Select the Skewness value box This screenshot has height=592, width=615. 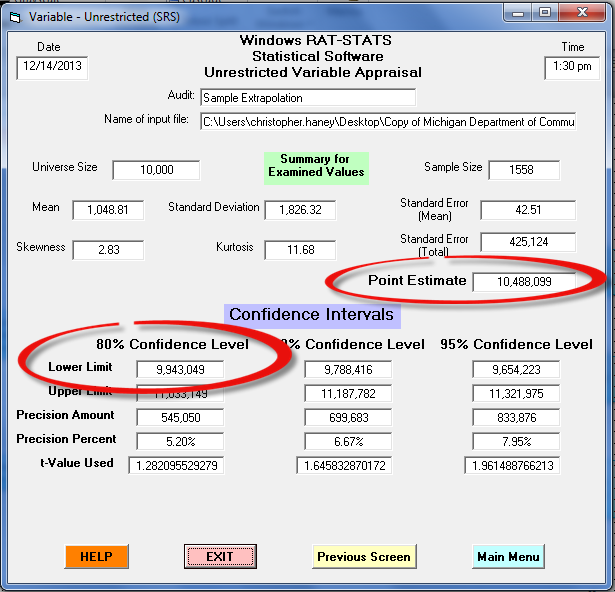pos(108,250)
